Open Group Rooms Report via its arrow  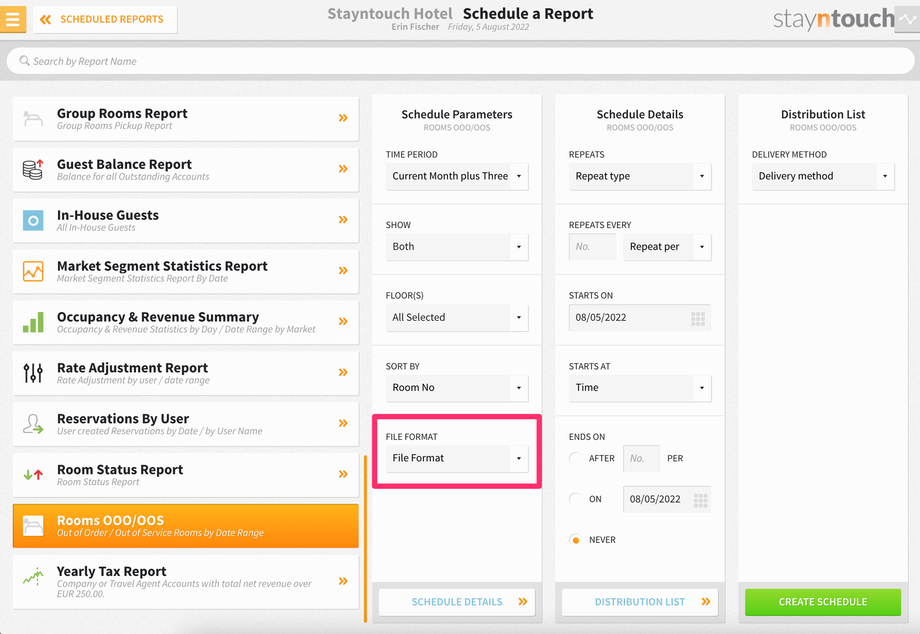click(x=343, y=118)
